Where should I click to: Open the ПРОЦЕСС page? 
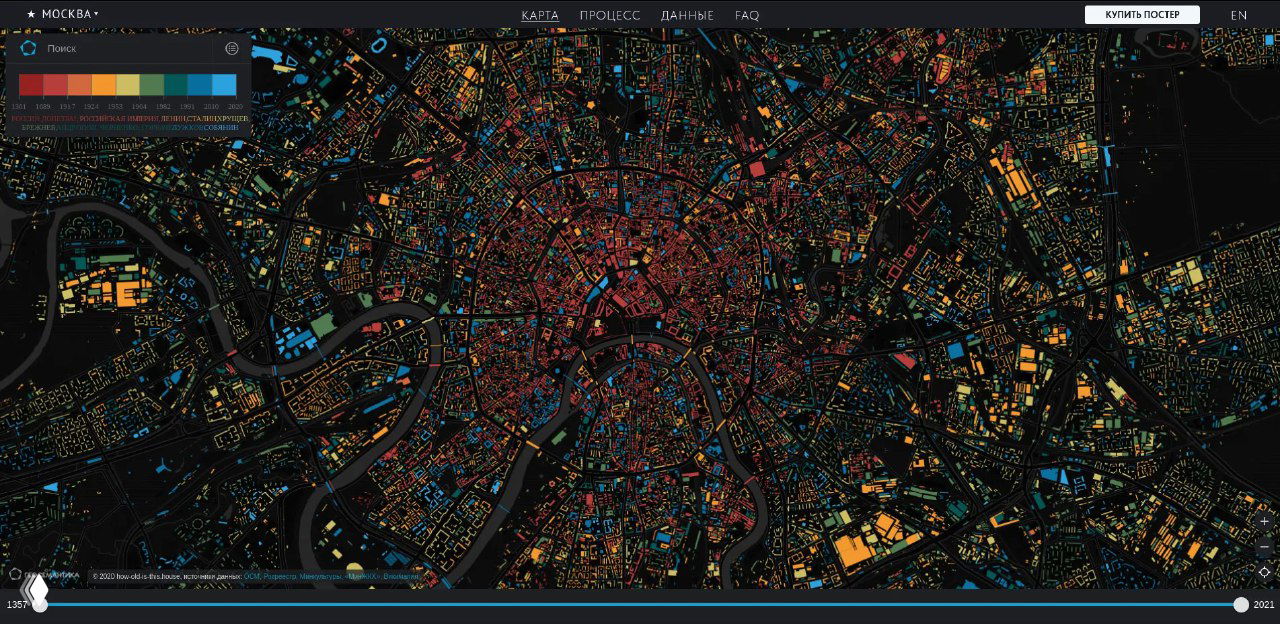[610, 15]
